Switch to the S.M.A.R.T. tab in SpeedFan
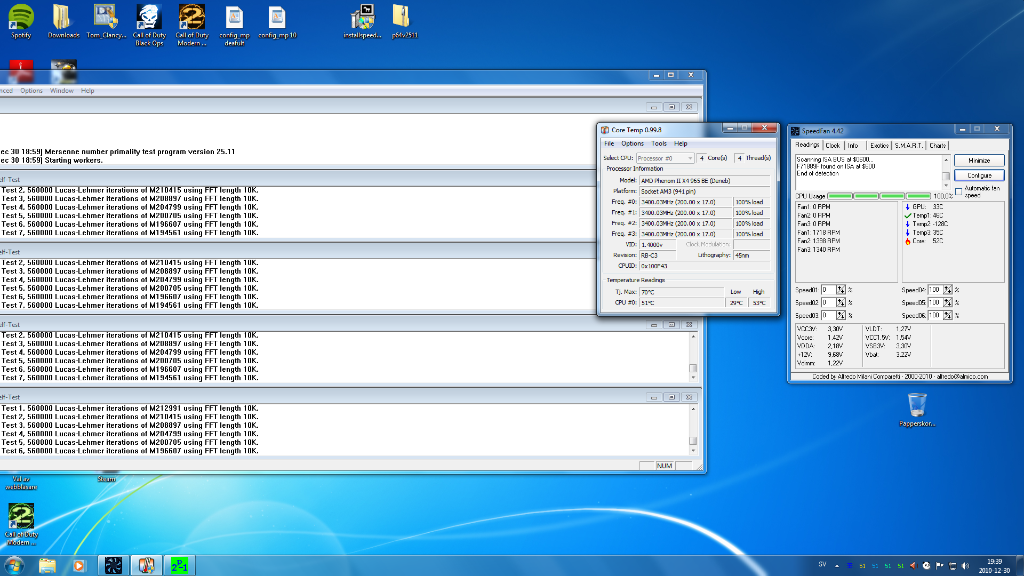Screen dimensions: 1024x576 tap(908, 145)
